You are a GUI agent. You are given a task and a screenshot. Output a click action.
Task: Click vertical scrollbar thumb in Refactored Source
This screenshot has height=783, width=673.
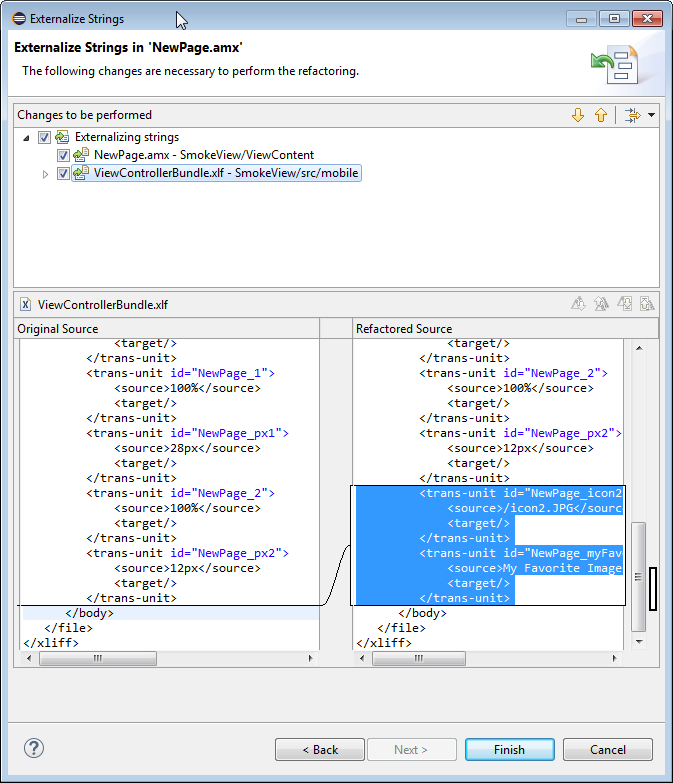(639, 577)
